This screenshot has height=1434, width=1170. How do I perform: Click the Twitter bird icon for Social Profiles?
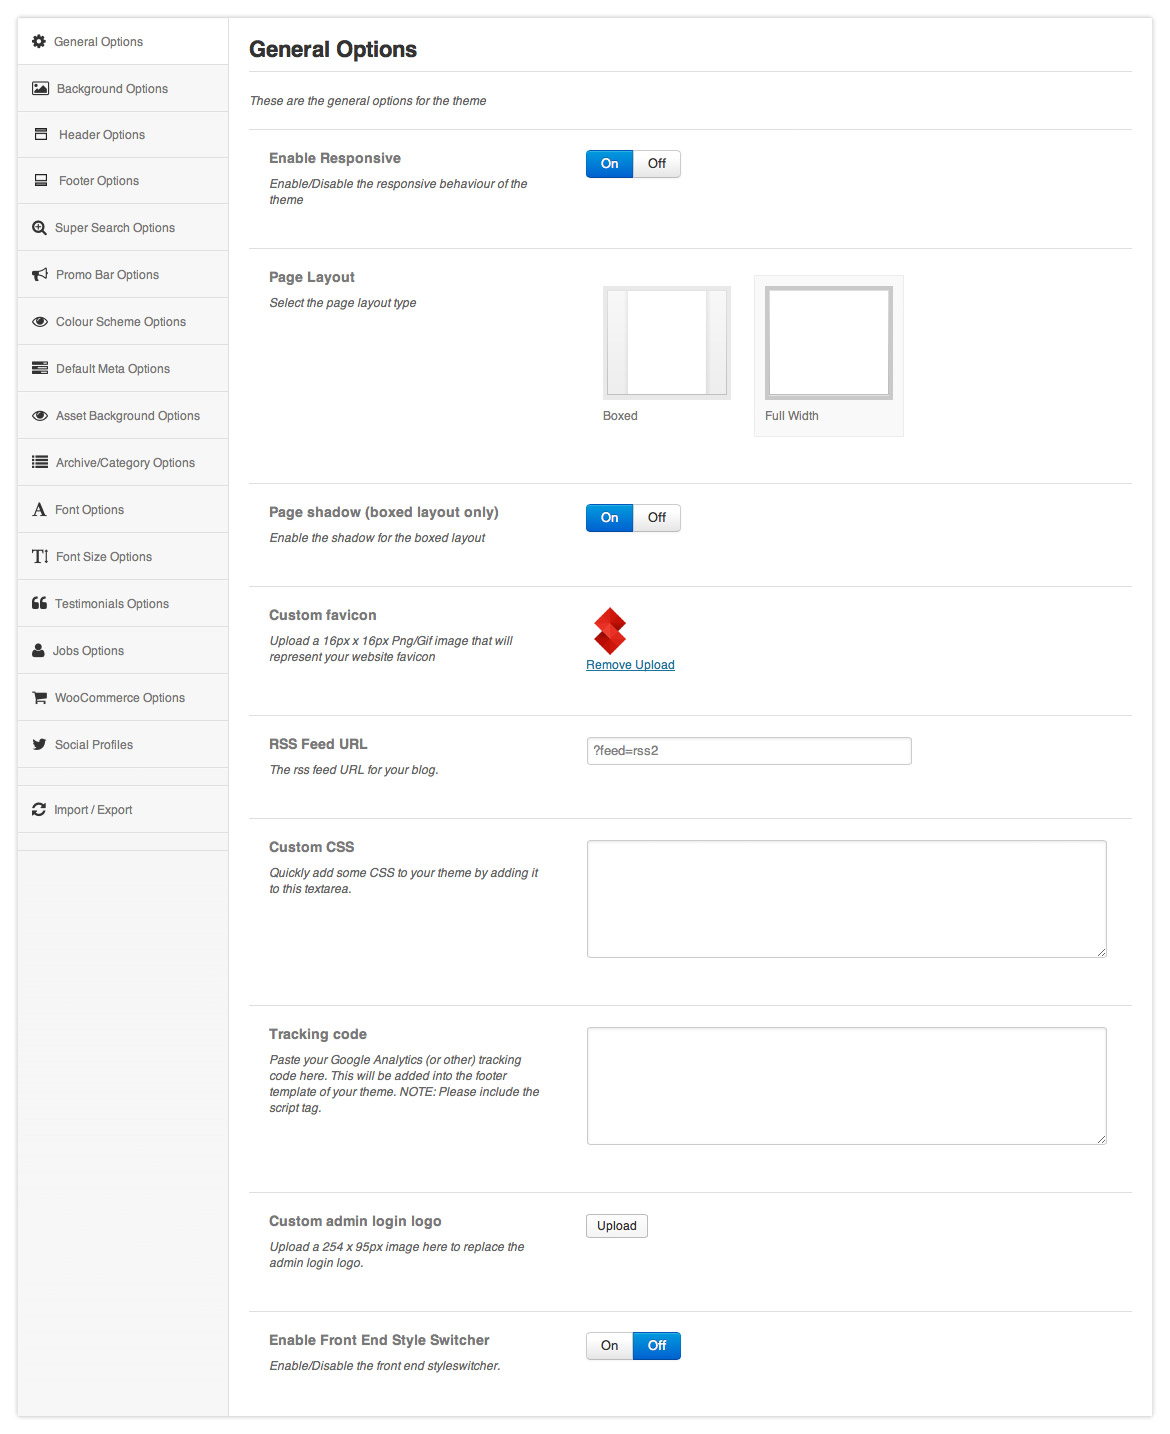coord(39,745)
